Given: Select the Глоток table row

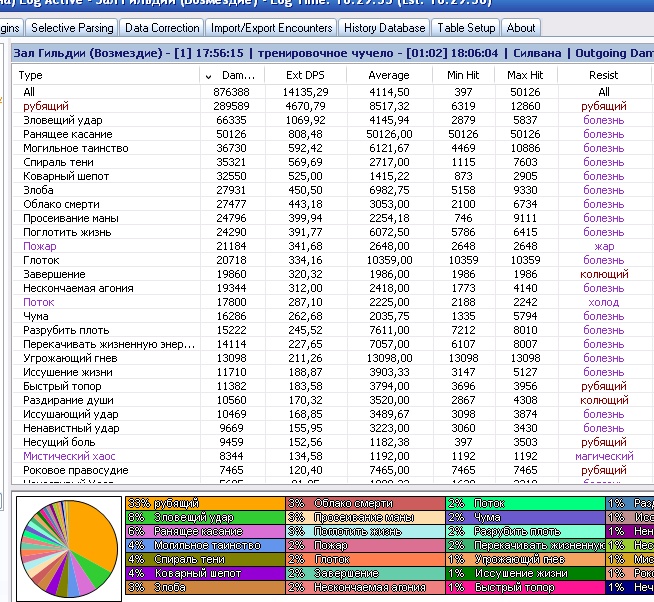Looking at the screenshot, I should point(332,260).
